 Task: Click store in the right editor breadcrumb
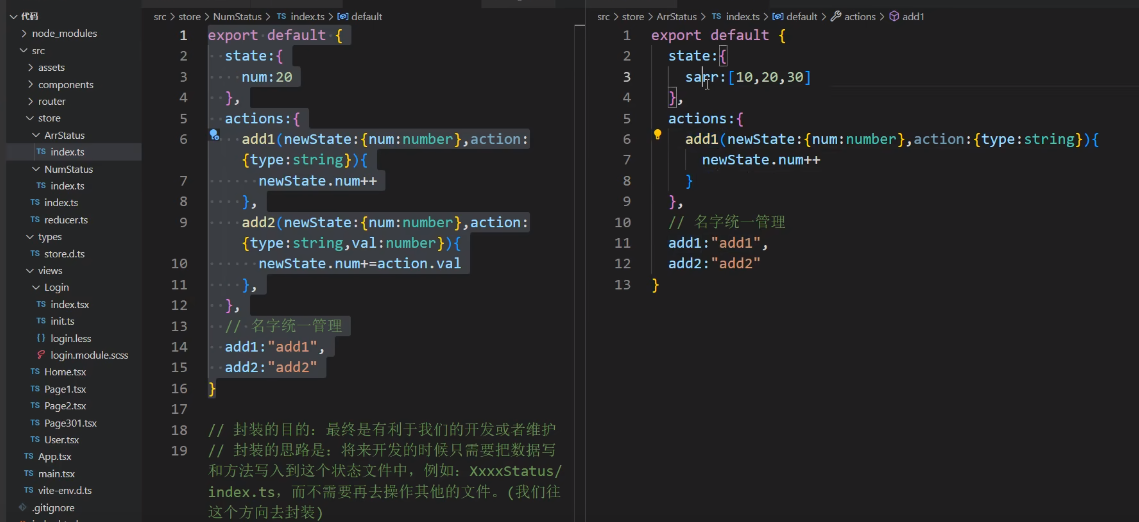pyautogui.click(x=633, y=16)
